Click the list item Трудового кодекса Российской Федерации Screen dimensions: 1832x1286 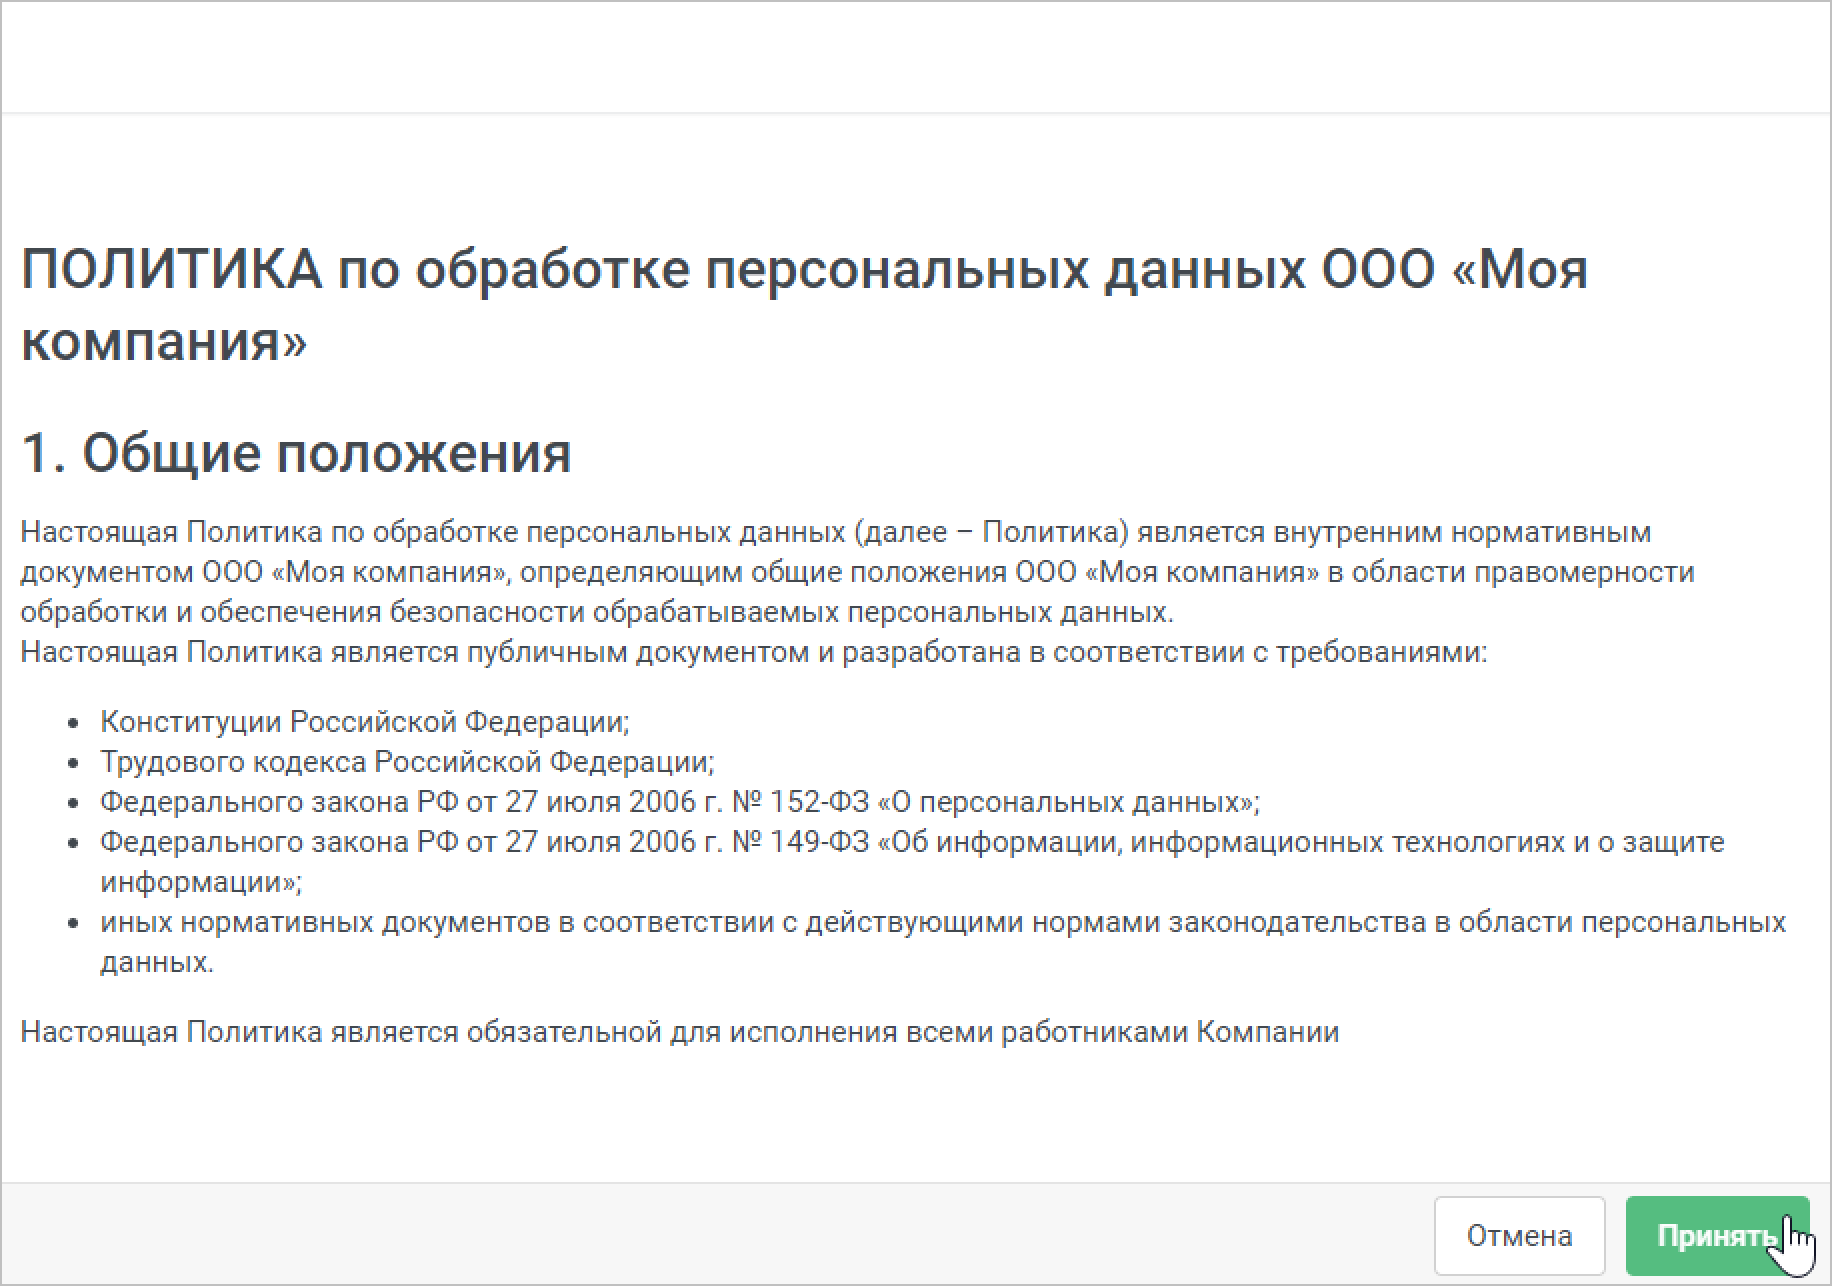(x=407, y=762)
